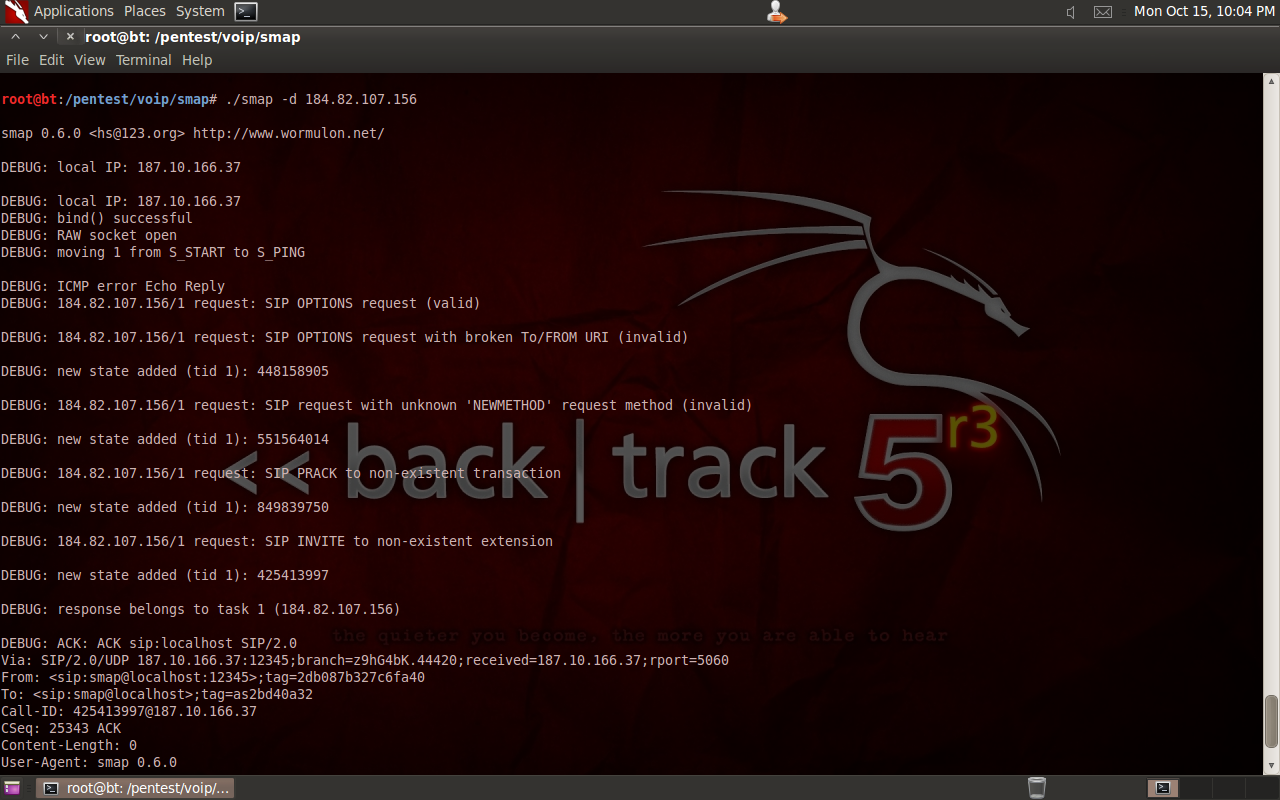Click the 'From: <sip:smap@localhost:12345>' line
The height and width of the screenshot is (800, 1280).
pos(213,677)
